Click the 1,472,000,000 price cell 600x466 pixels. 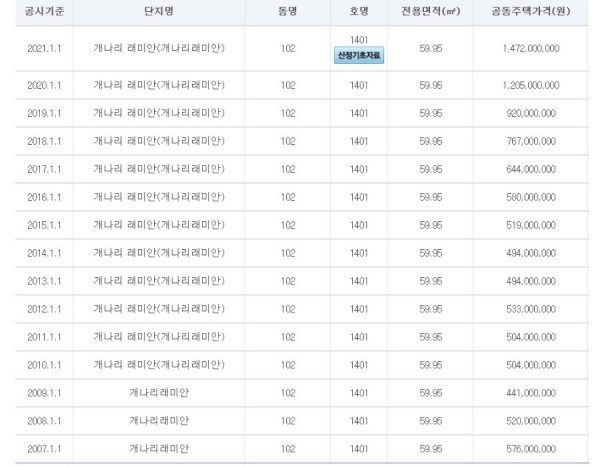pyautogui.click(x=531, y=49)
